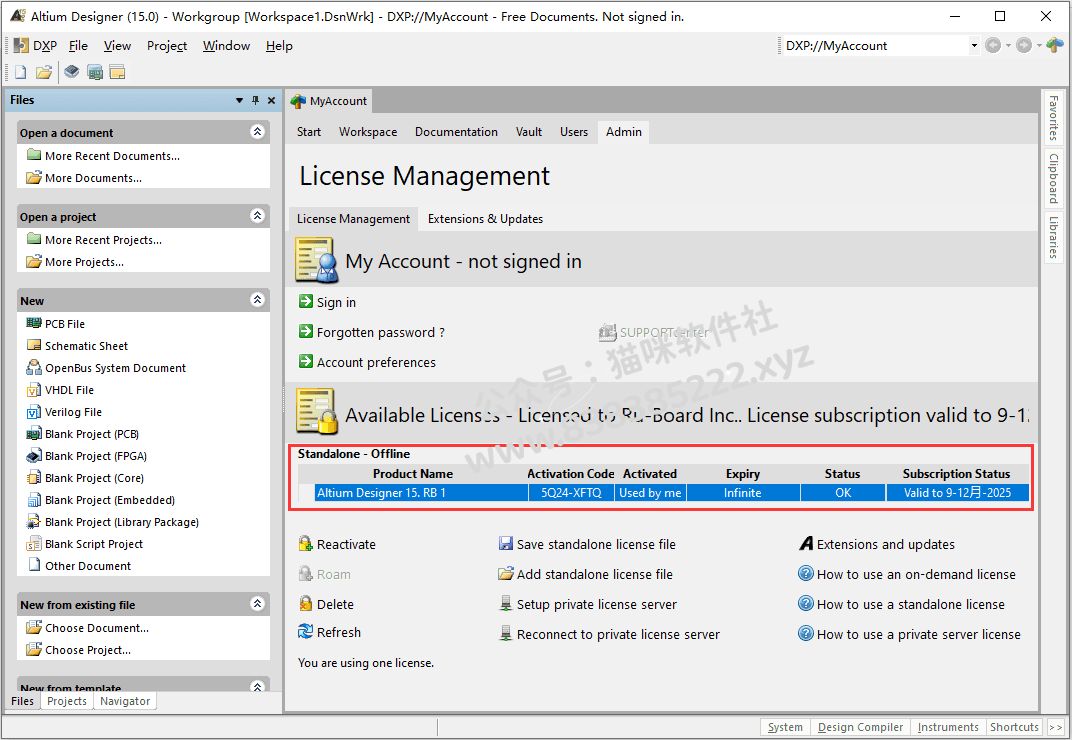The width and height of the screenshot is (1072, 740).
Task: Click the Forgotten password arrow icon
Action: [306, 332]
